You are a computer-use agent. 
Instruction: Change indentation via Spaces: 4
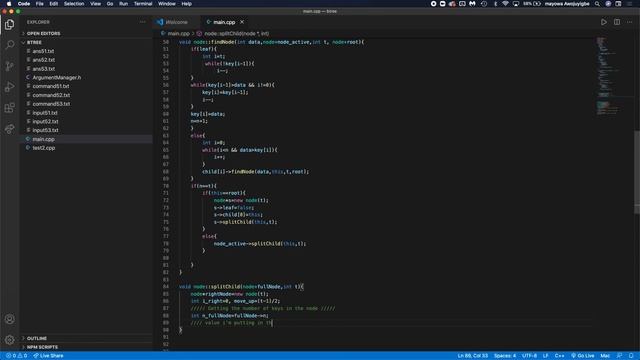[505, 356]
